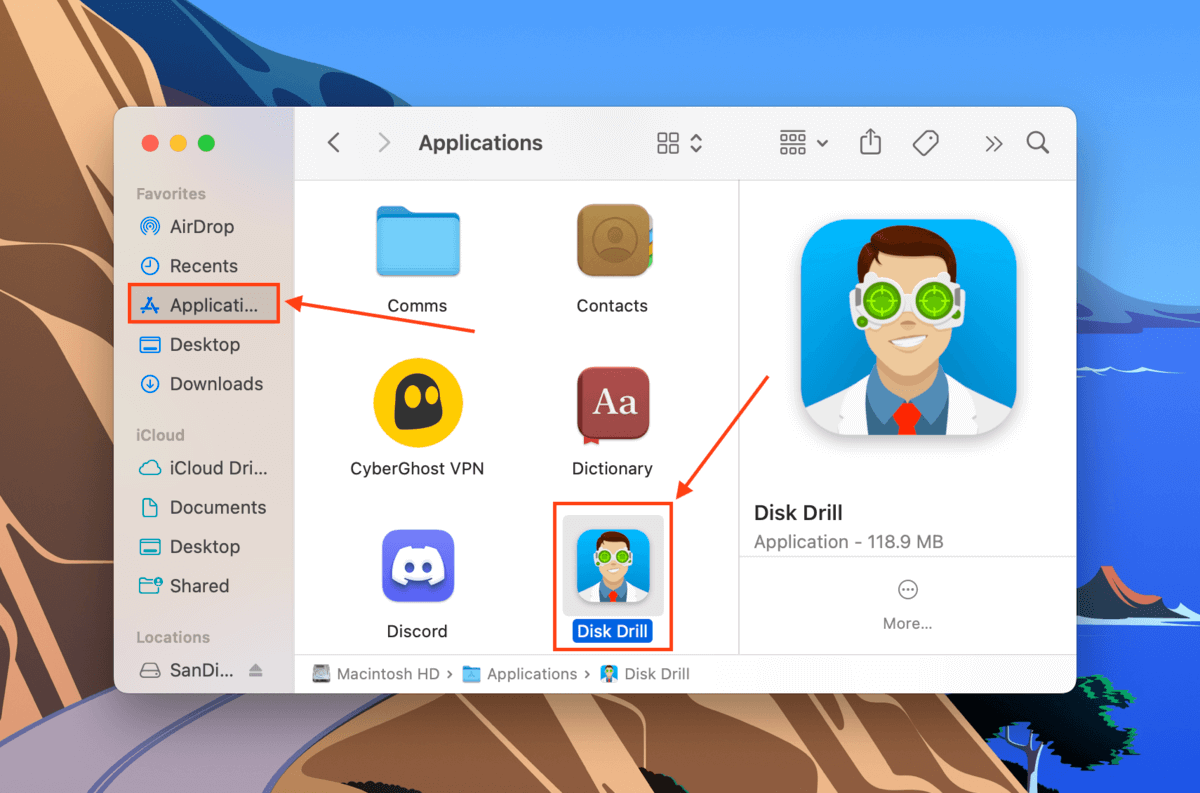Viewport: 1200px width, 793px height.
Task: Select the Disk Drill app icon
Action: [613, 566]
